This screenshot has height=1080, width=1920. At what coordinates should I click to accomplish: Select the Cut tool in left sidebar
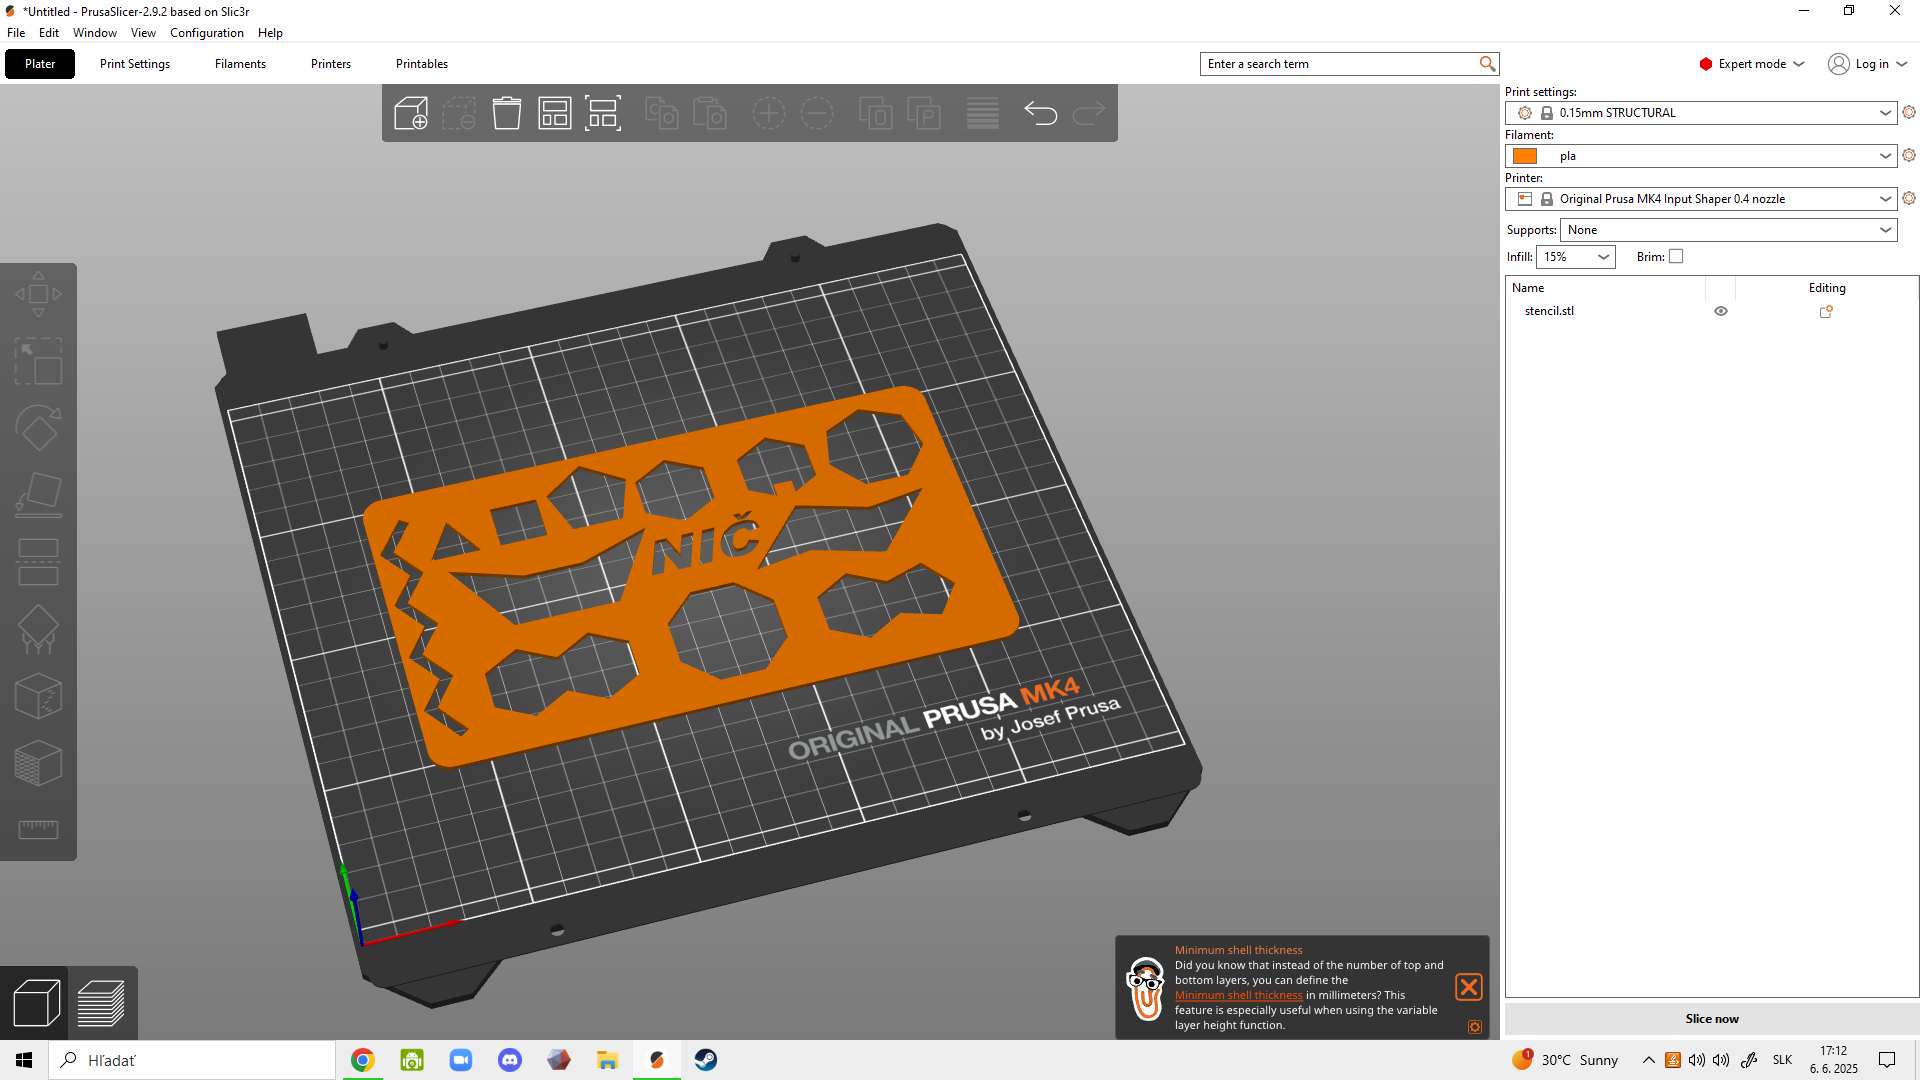(x=38, y=562)
